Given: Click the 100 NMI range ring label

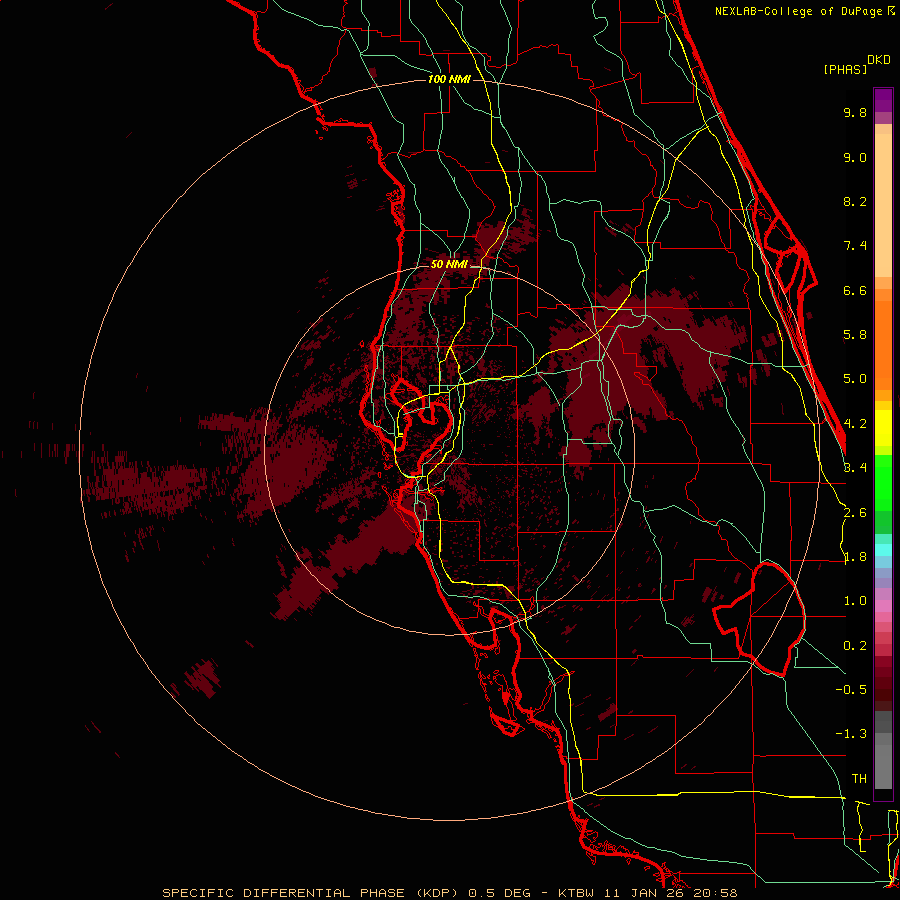Looking at the screenshot, I should [449, 79].
